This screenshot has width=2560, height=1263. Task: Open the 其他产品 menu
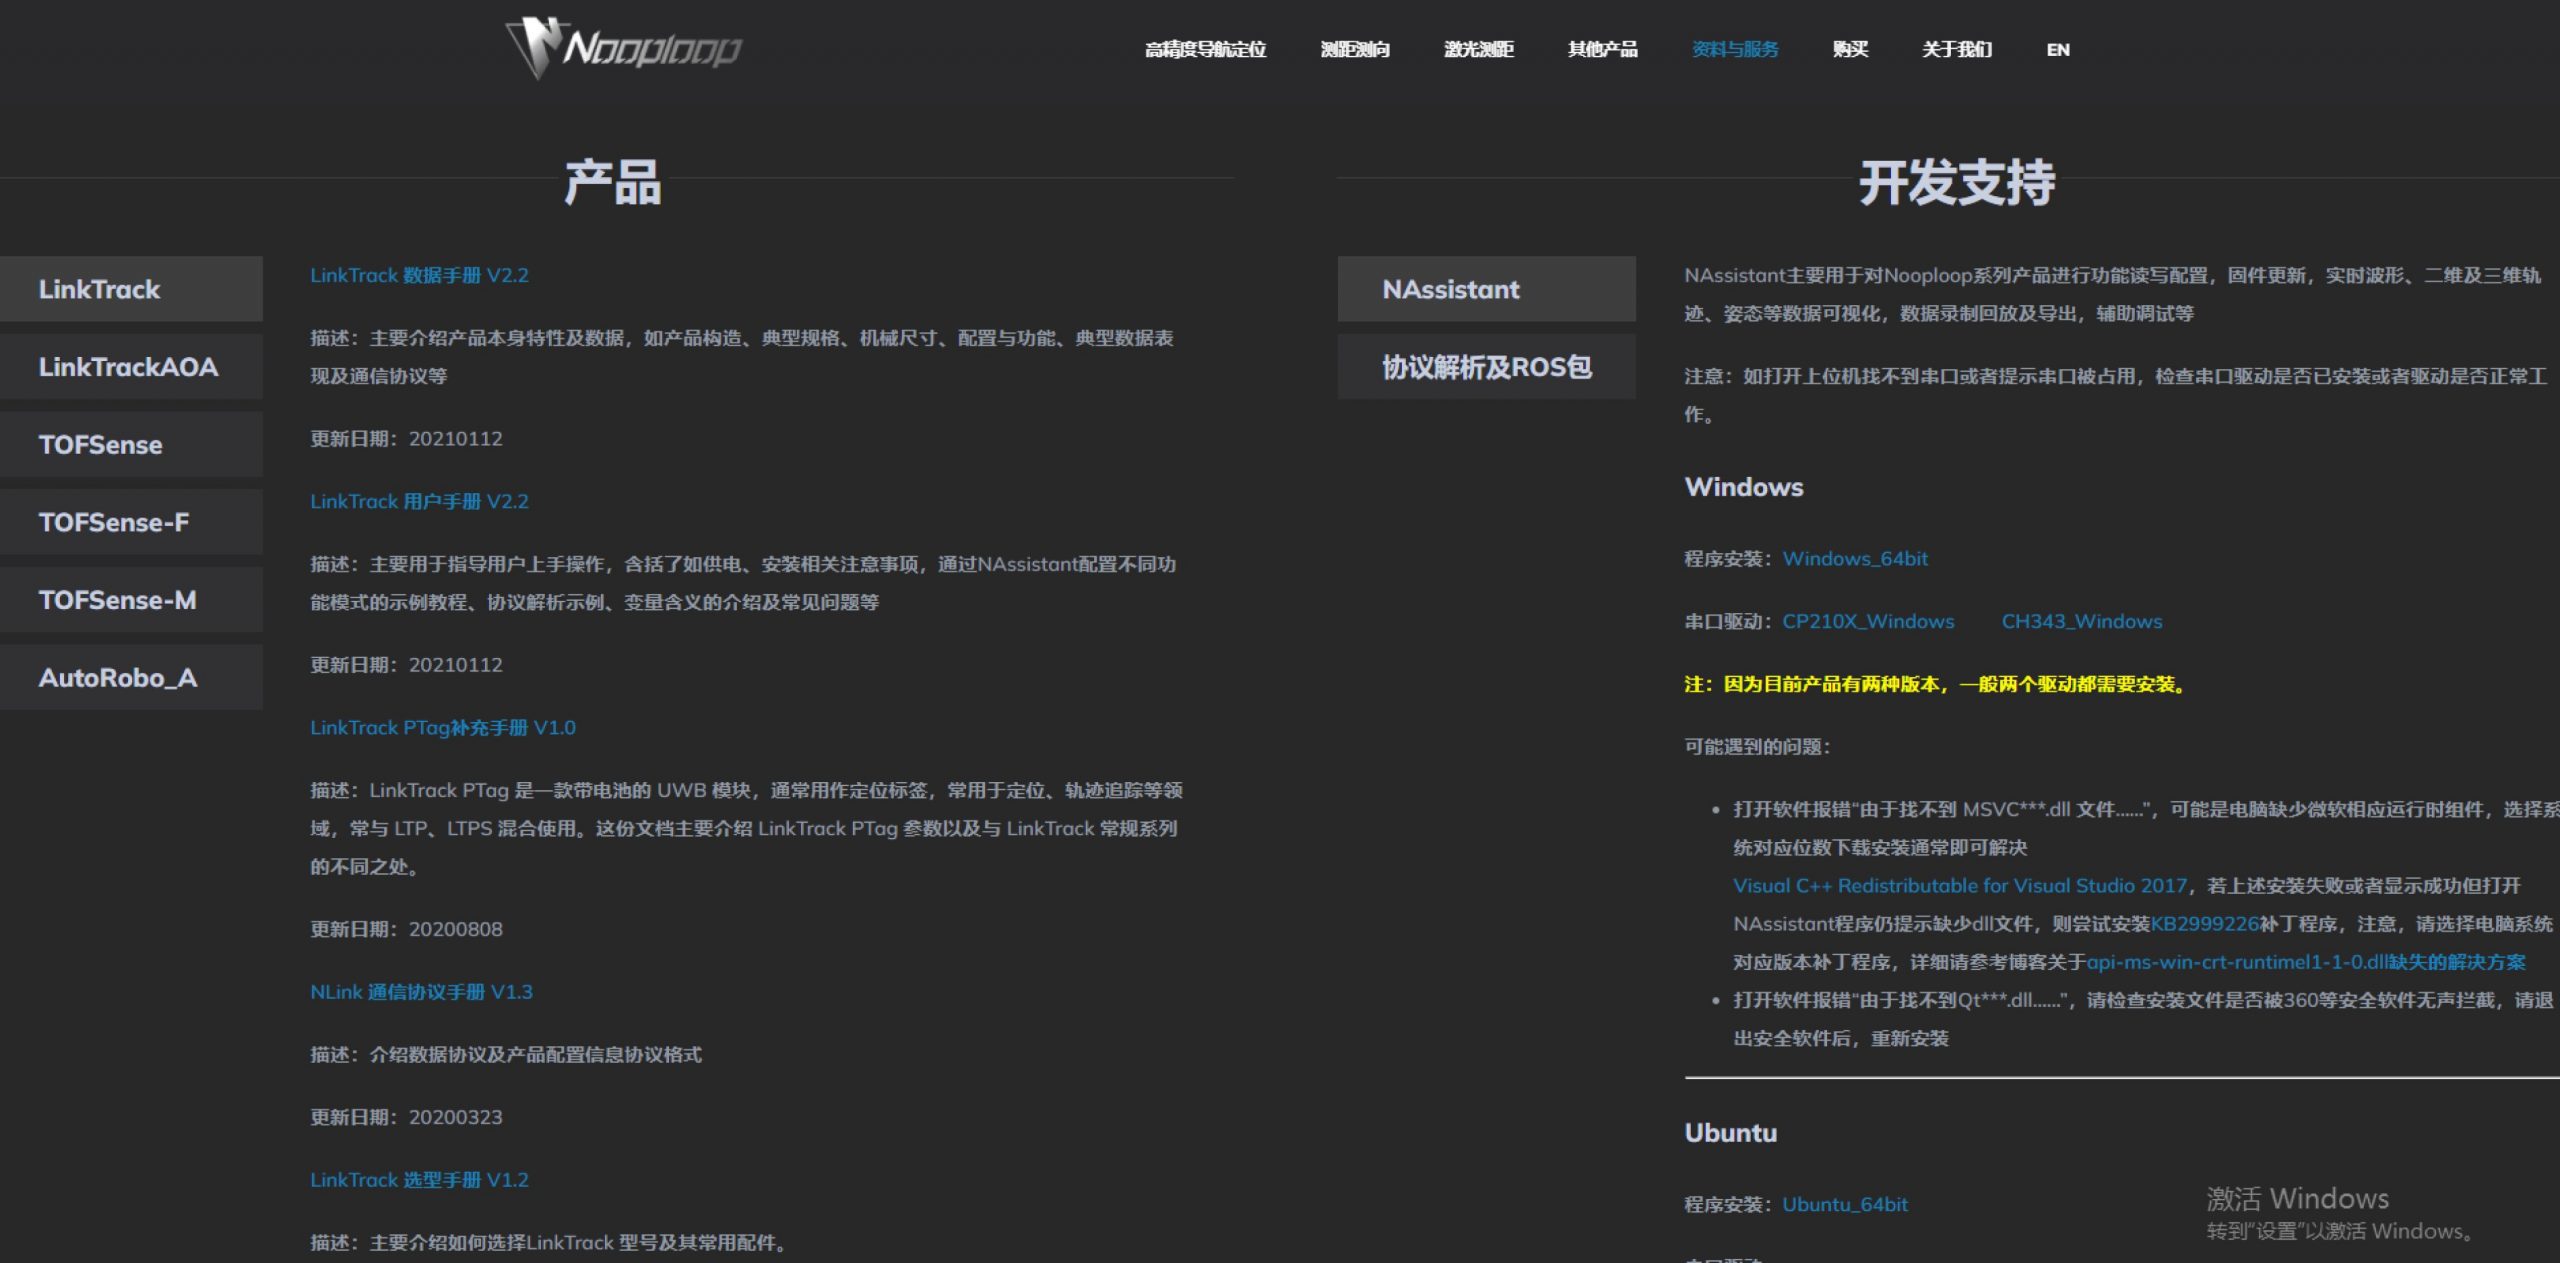pyautogui.click(x=1602, y=49)
